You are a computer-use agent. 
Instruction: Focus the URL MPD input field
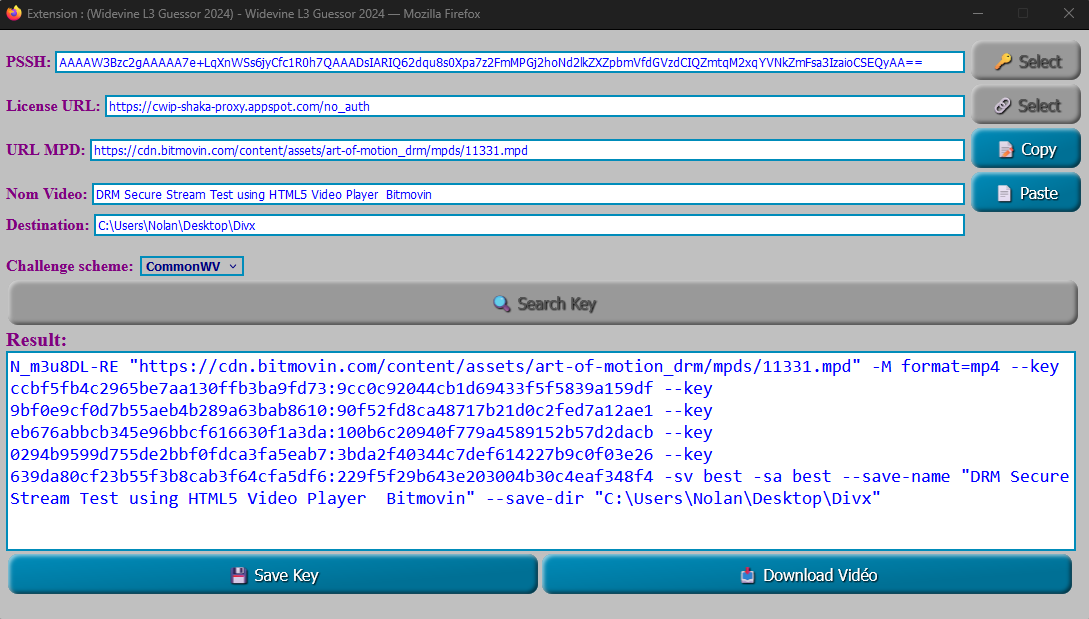pyautogui.click(x=527, y=150)
